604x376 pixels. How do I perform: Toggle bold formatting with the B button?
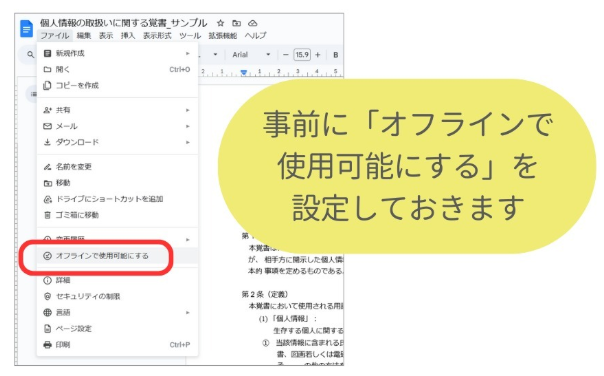(x=336, y=55)
